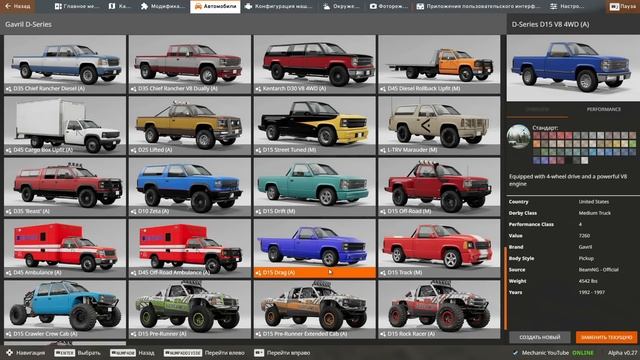Select D15 Crawler Crew Cab (A)
This screenshot has width=640, height=360.
click(x=65, y=309)
